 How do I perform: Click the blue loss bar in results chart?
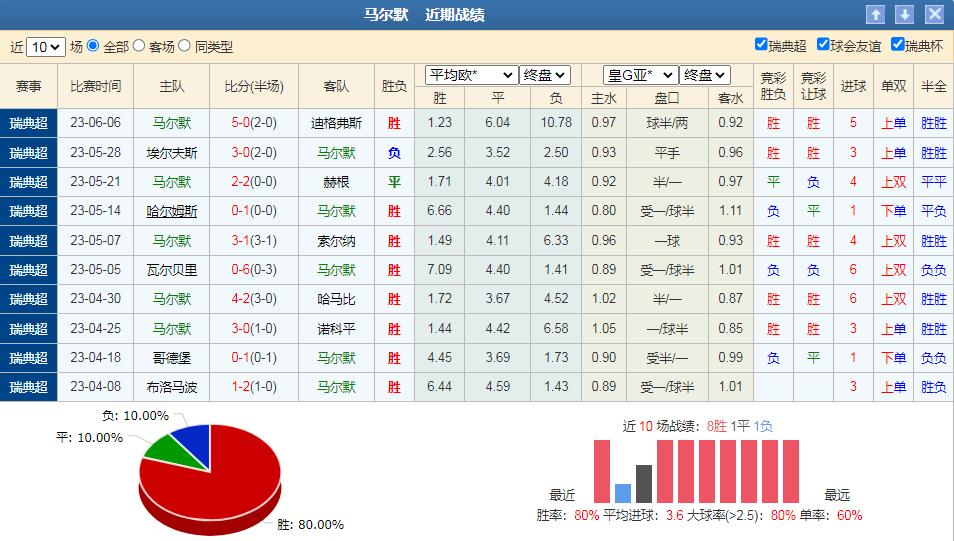coord(623,493)
